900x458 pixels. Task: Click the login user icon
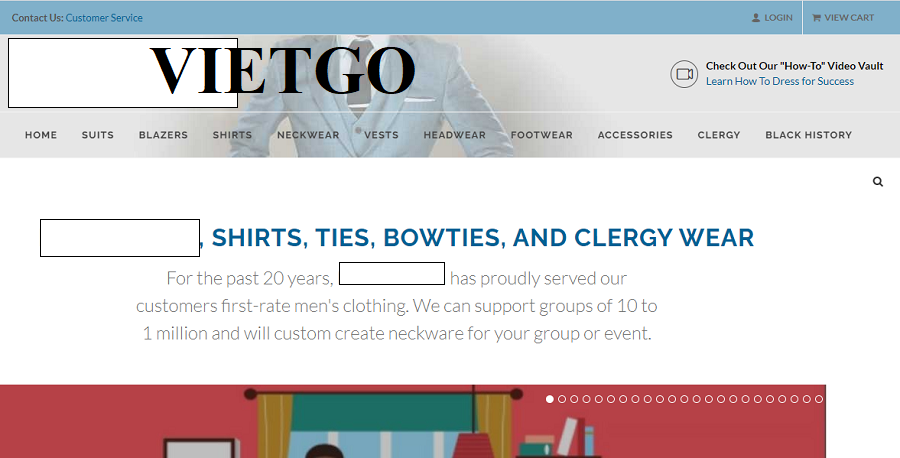pos(756,18)
